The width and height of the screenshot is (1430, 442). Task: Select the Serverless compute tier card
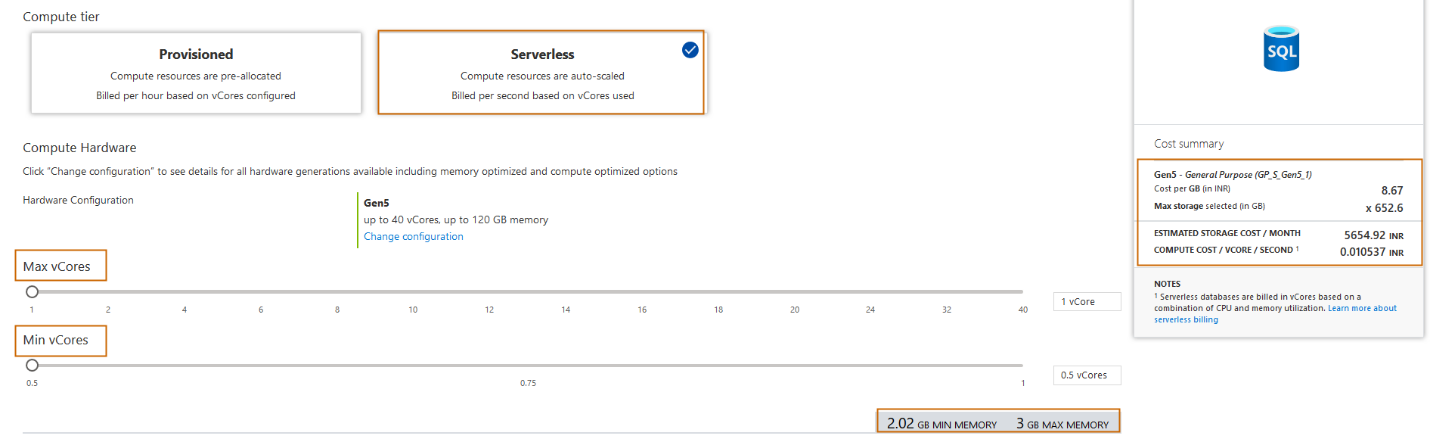pyautogui.click(x=542, y=72)
